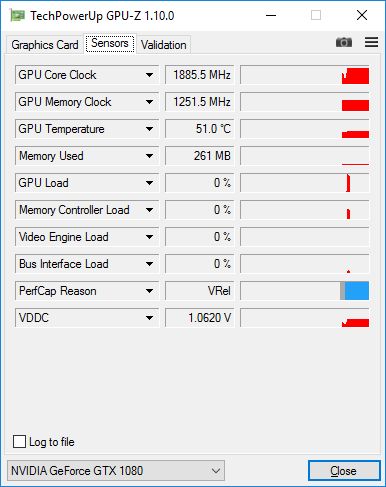
Task: Click the GPU Load history graph
Action: click(305, 183)
